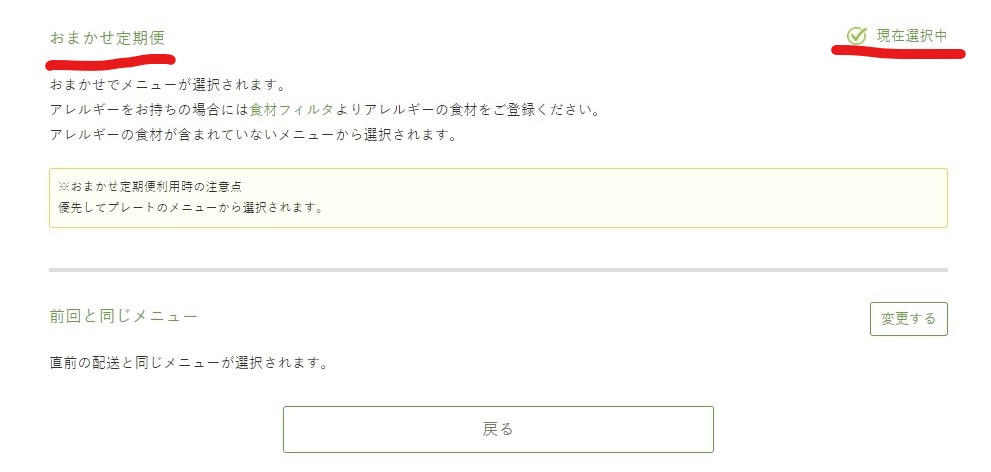Click the 優先してプレートのメニュー notice sentence
This screenshot has width=991, height=472.
(x=190, y=207)
